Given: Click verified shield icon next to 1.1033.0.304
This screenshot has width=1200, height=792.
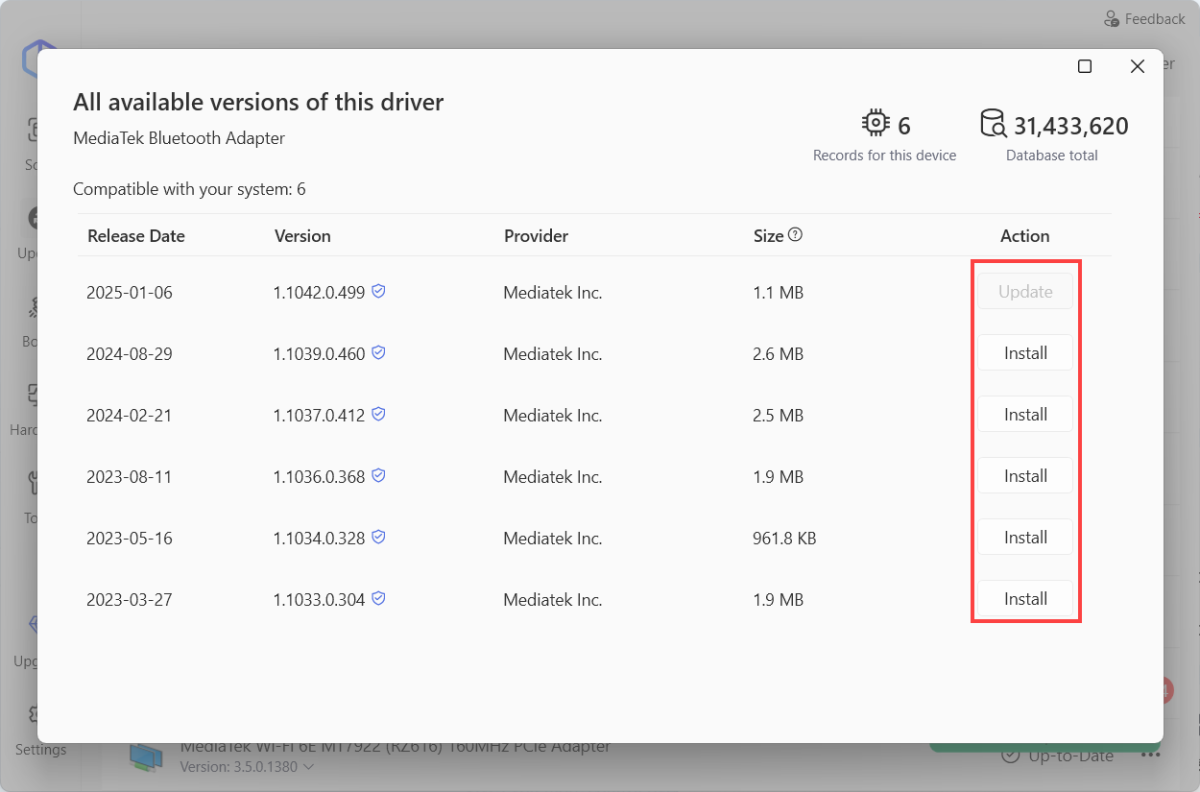Looking at the screenshot, I should [379, 598].
